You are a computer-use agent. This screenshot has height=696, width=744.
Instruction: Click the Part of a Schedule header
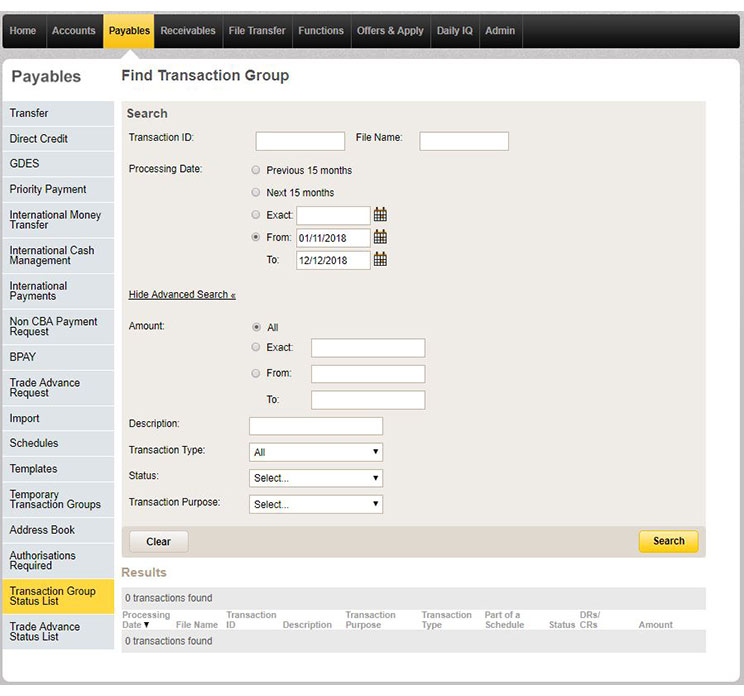(504, 620)
